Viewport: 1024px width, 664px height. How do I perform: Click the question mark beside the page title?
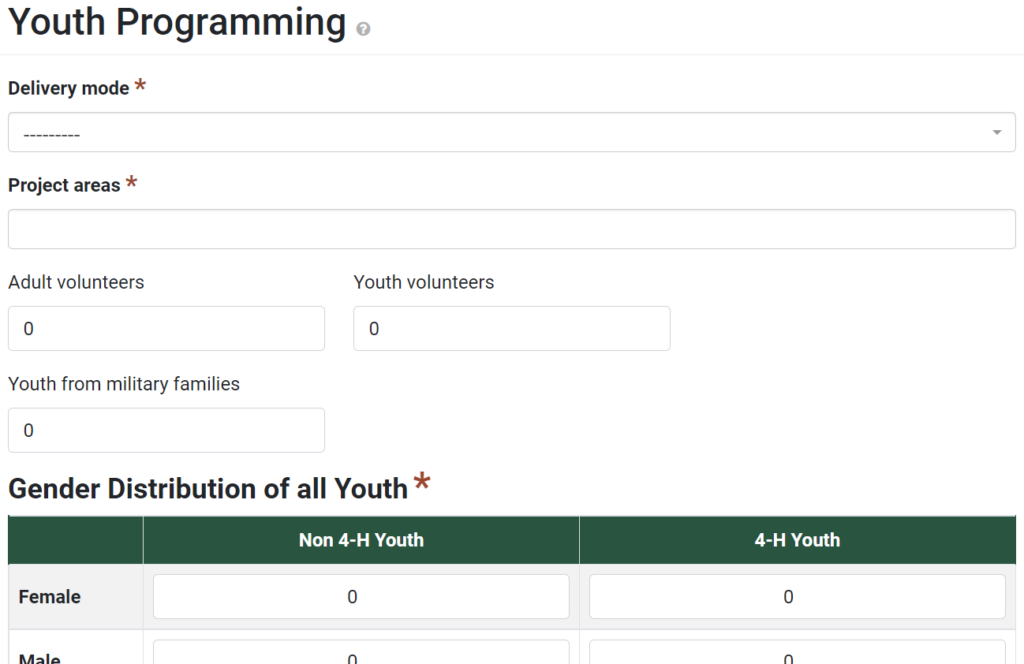[x=362, y=29]
